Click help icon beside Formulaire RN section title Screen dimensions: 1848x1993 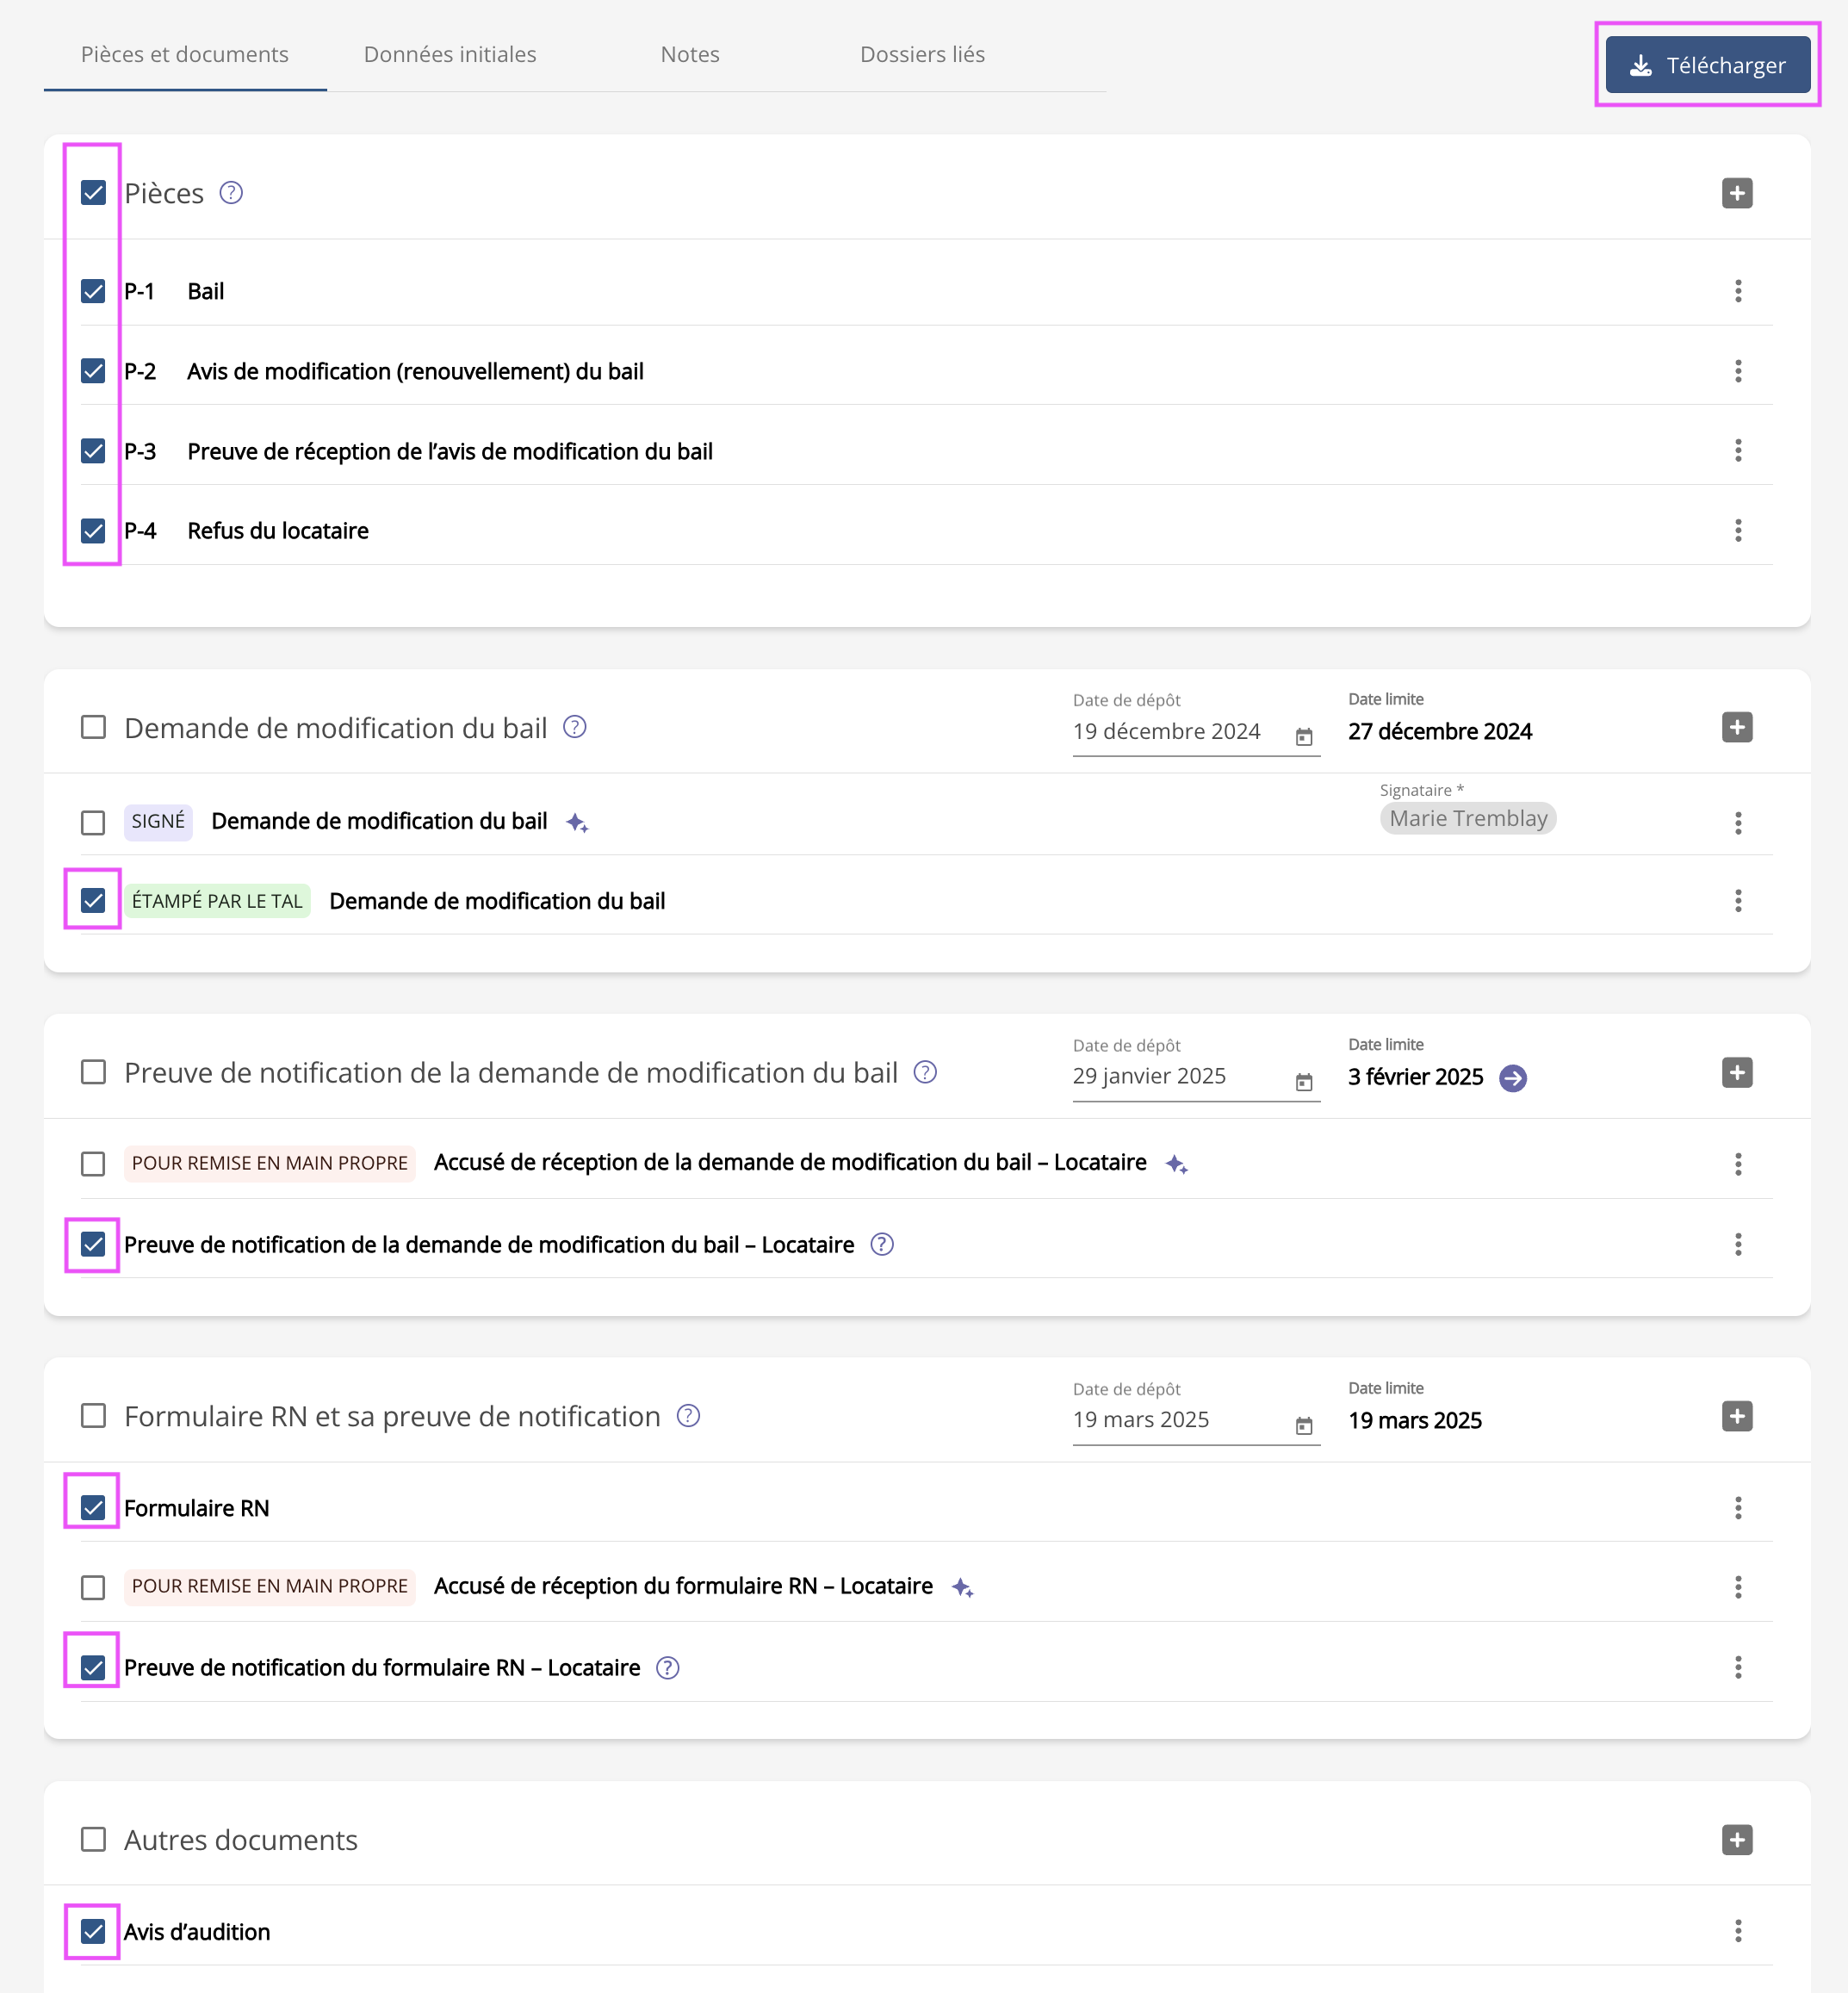coord(688,1416)
